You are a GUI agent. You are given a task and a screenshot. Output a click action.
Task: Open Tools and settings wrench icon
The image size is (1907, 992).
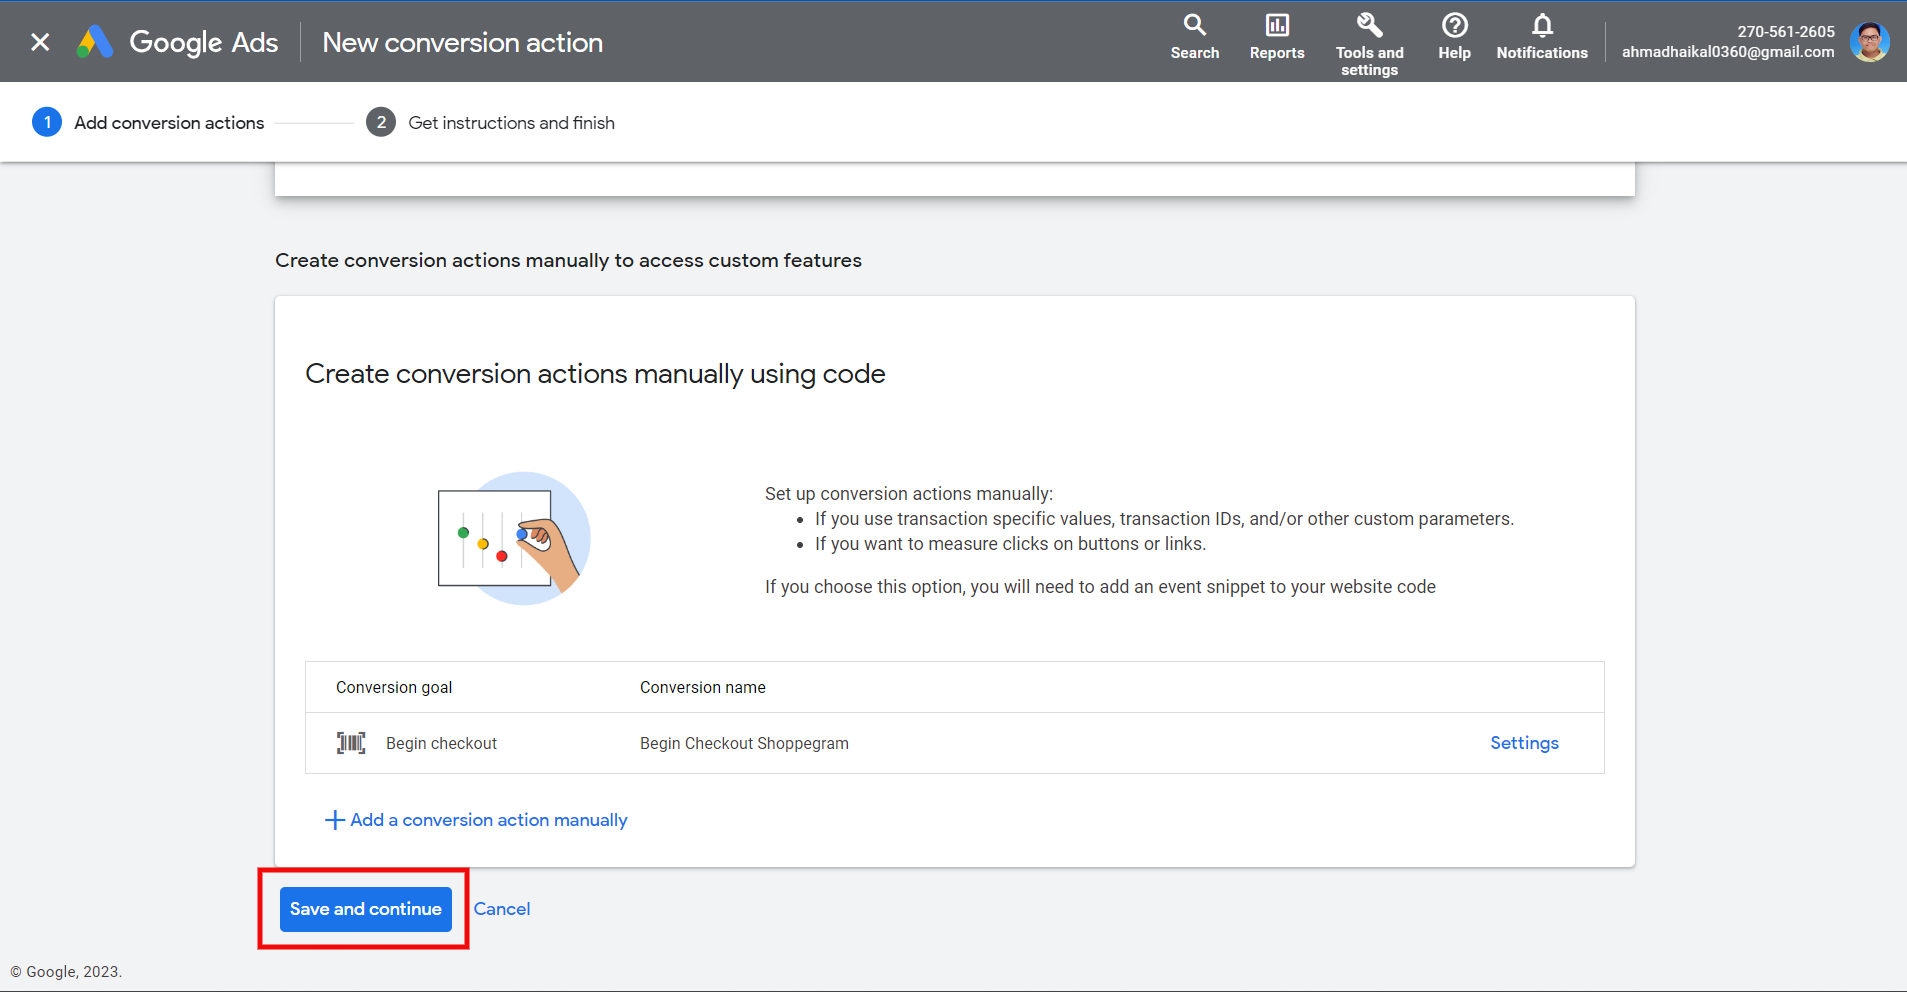click(x=1370, y=25)
